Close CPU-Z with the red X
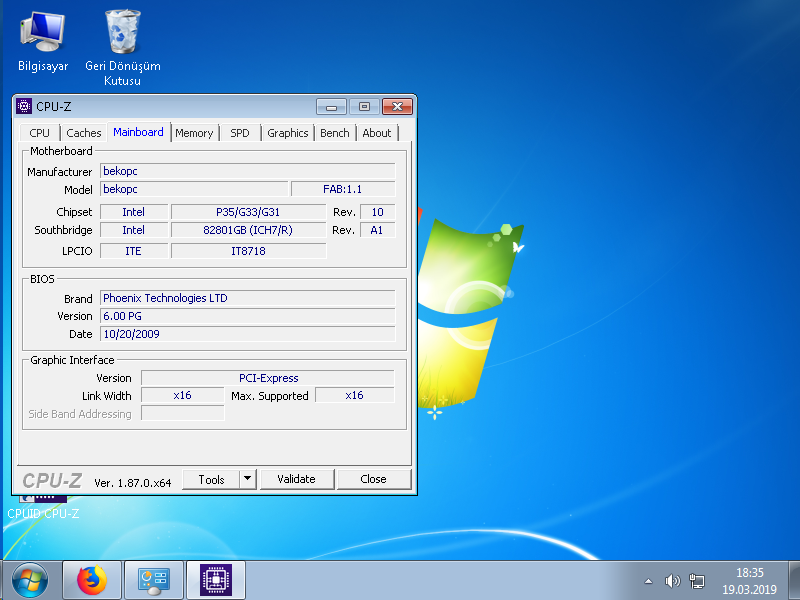 coord(397,107)
